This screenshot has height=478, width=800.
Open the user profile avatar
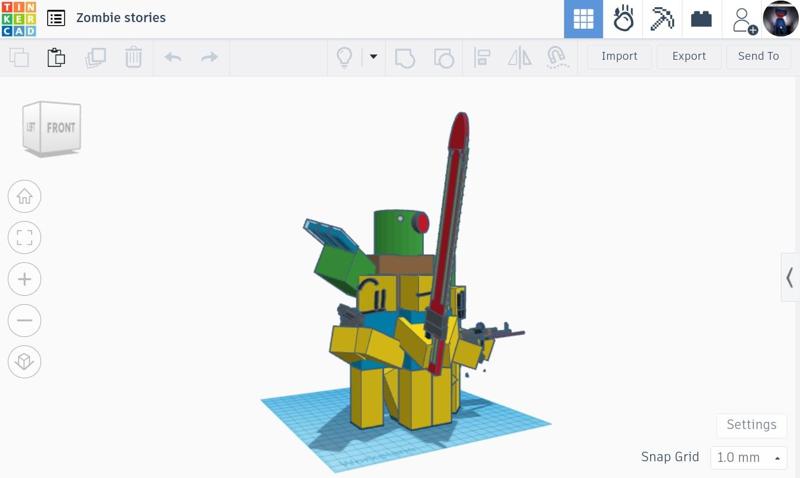(780, 19)
